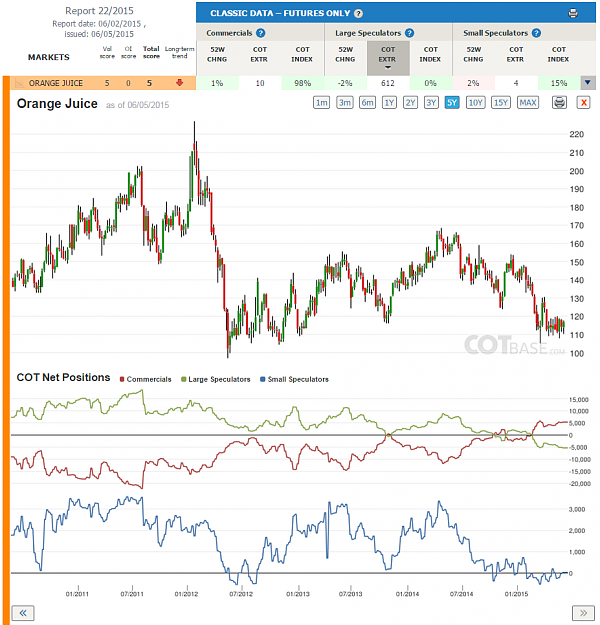The image size is (600, 625).
Task: Click the printer icon in blue header
Action: pos(573,13)
